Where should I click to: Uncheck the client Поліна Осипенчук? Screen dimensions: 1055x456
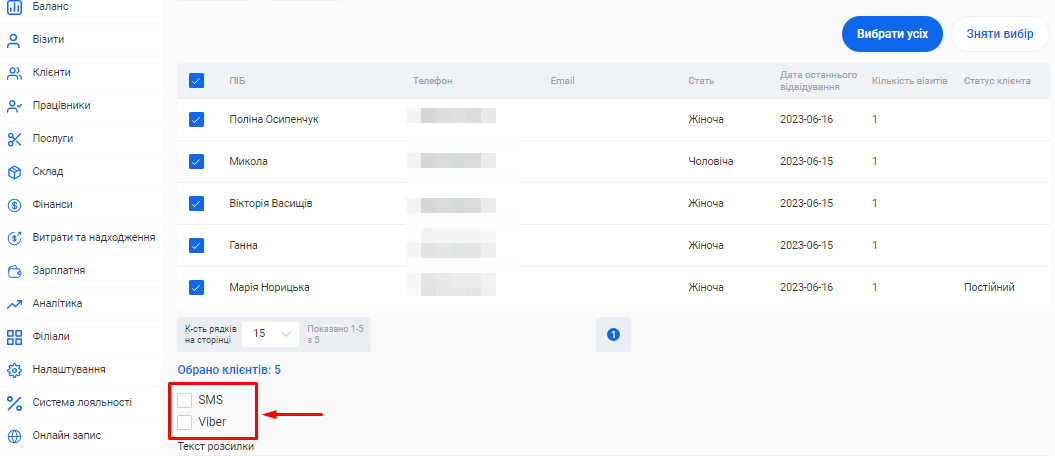click(x=196, y=120)
